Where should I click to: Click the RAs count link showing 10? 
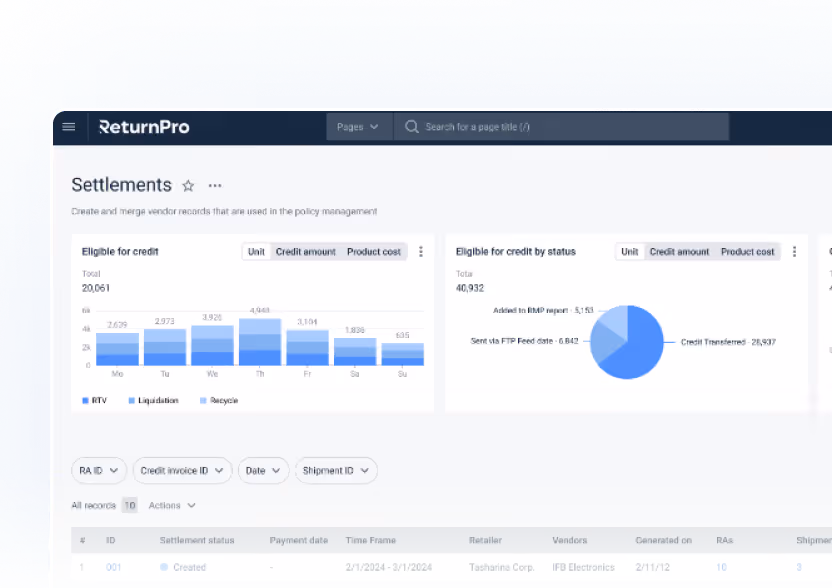click(721, 567)
